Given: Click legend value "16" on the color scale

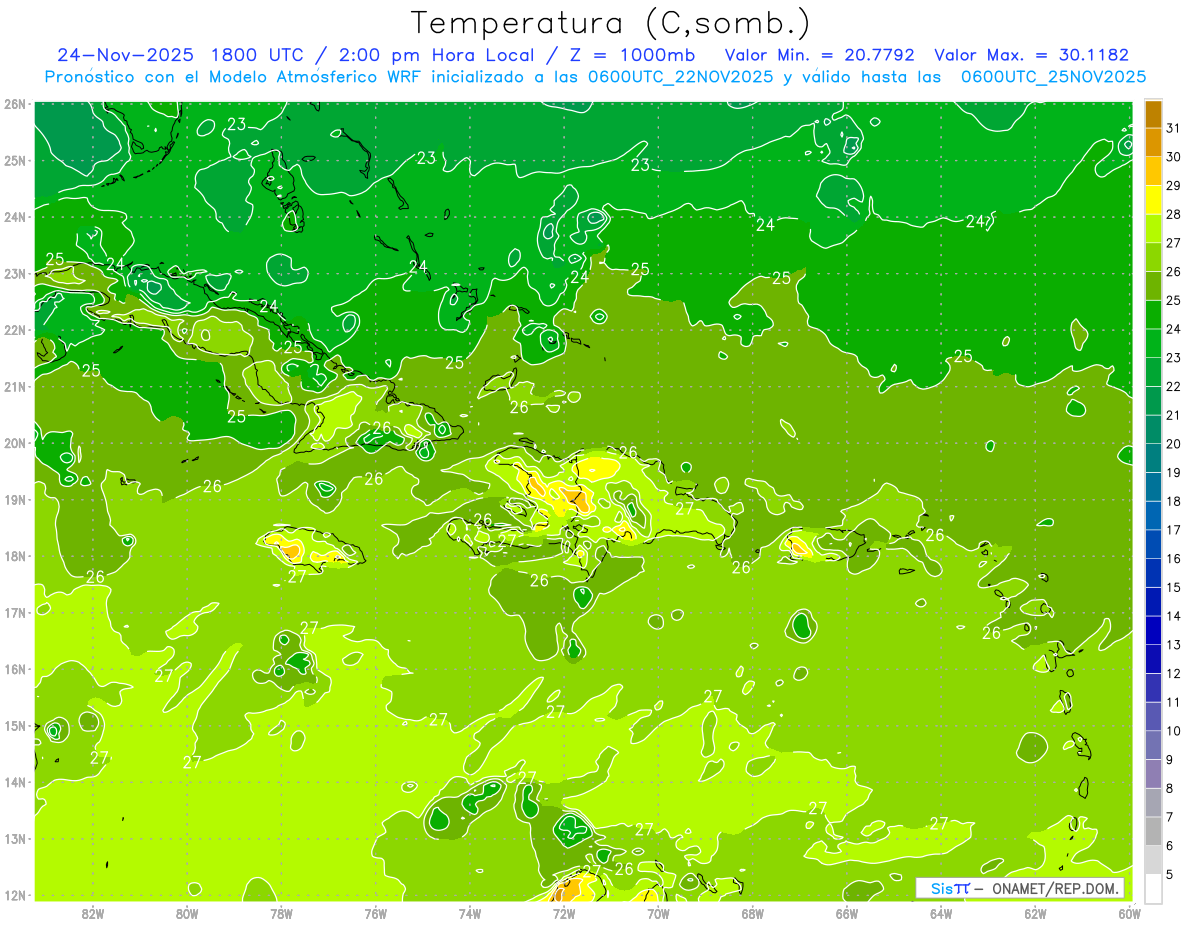Looking at the screenshot, I should [1174, 558].
